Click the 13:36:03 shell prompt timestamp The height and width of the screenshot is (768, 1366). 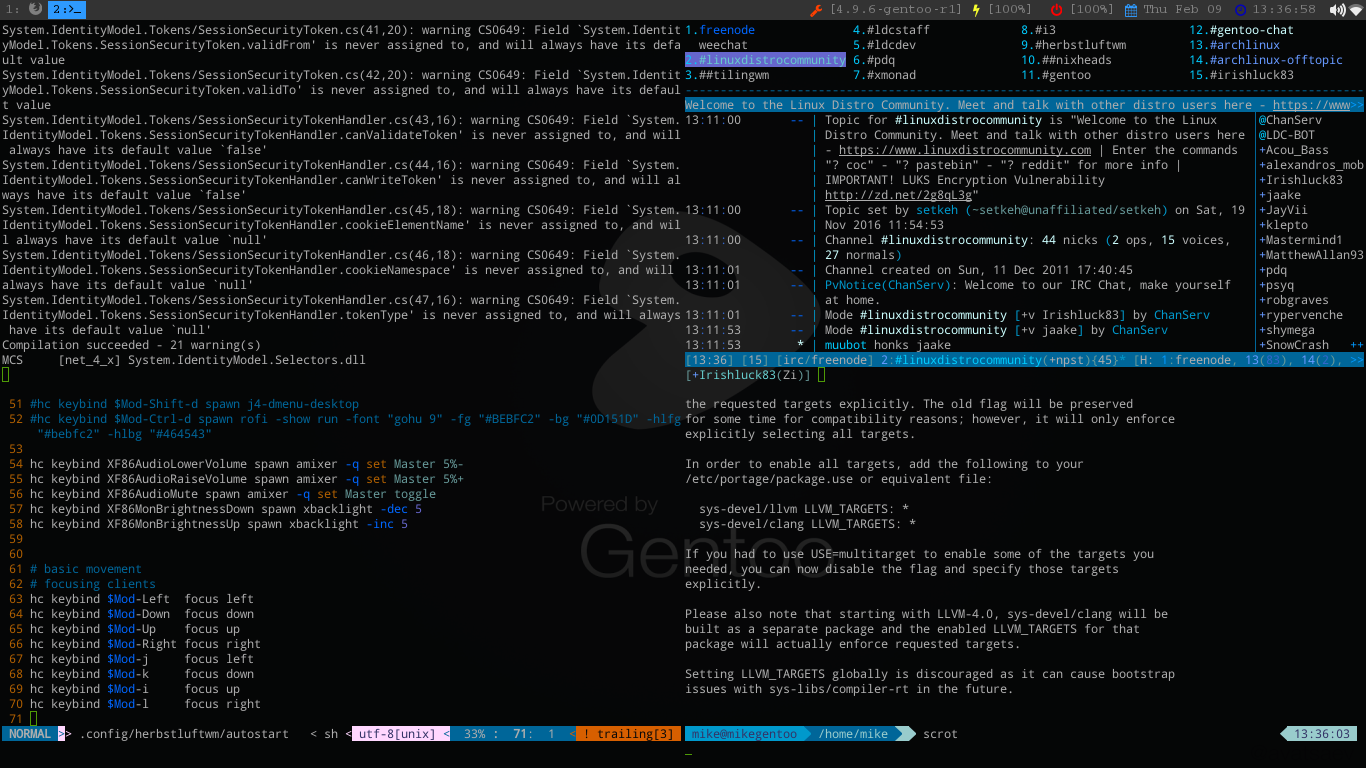point(1322,734)
